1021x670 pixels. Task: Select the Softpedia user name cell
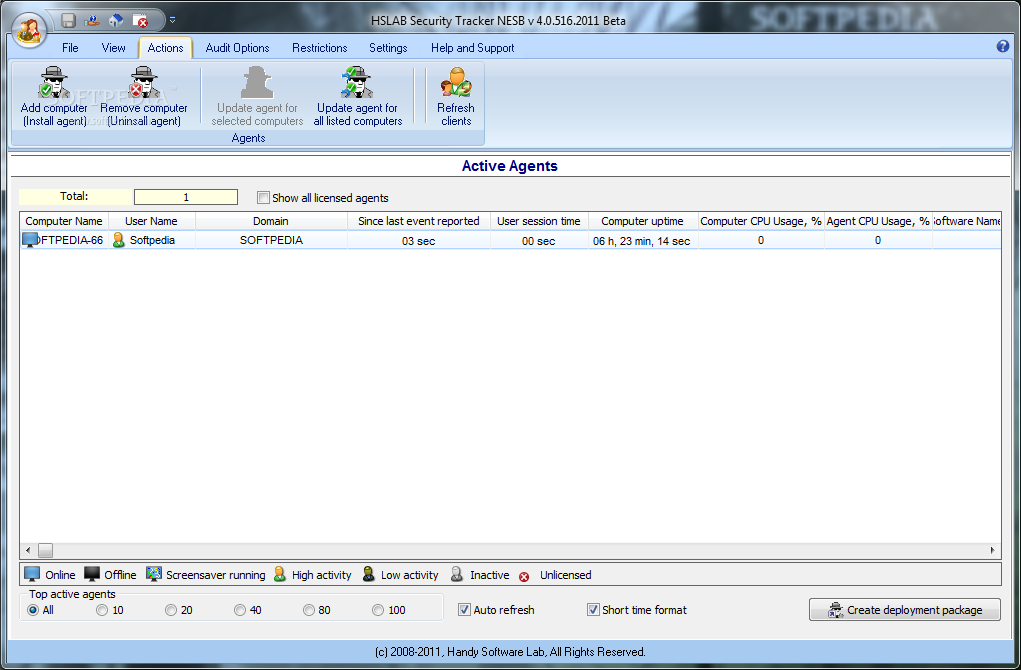tap(152, 240)
